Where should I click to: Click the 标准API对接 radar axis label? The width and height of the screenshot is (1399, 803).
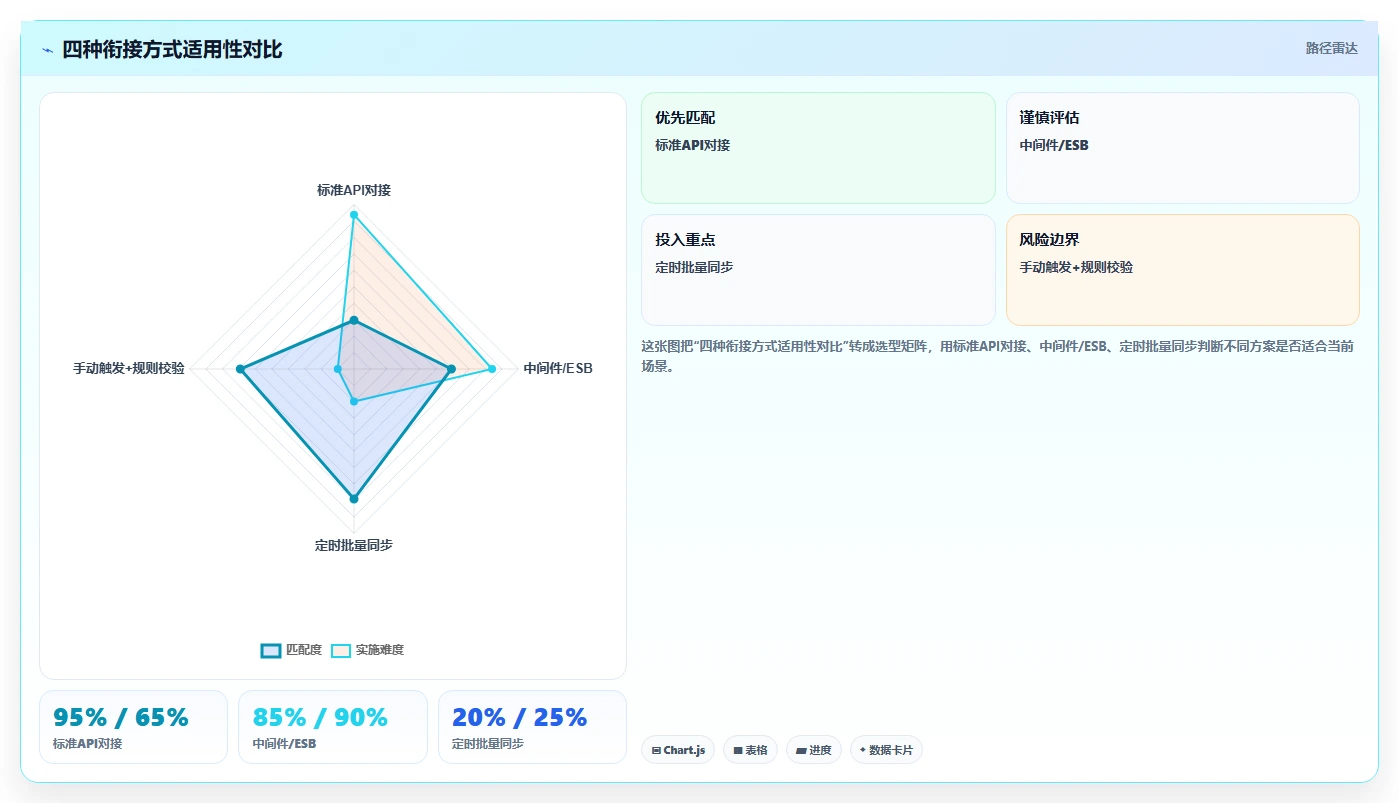click(x=354, y=190)
